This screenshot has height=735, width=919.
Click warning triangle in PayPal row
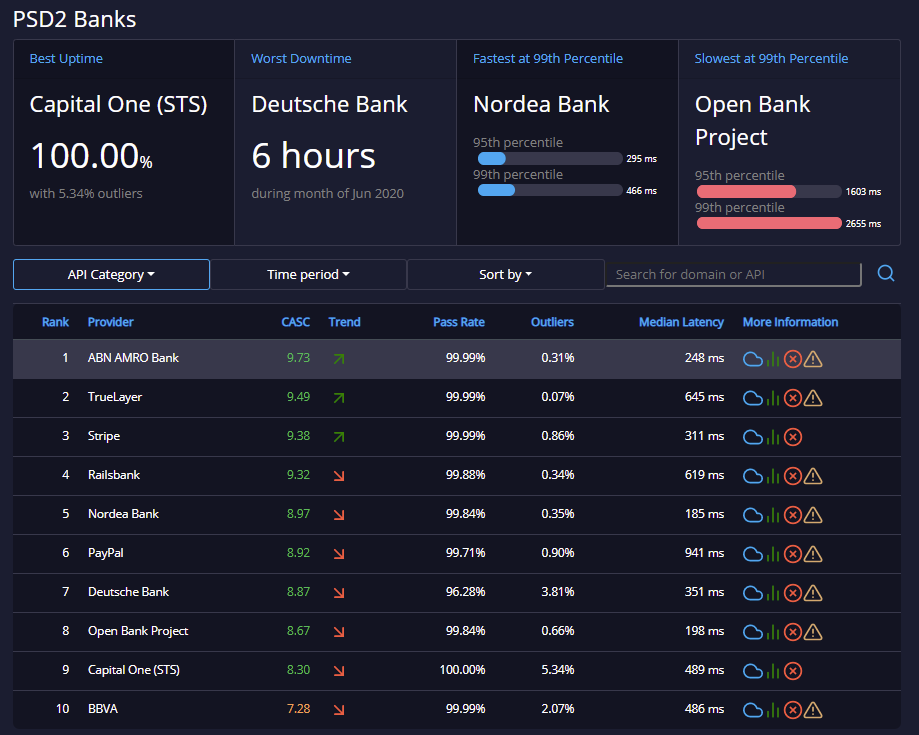(813, 554)
